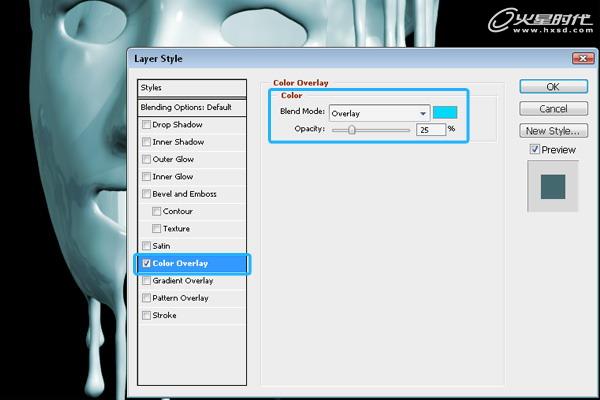
Task: Select Blending Options: Default entry
Action: [192, 107]
